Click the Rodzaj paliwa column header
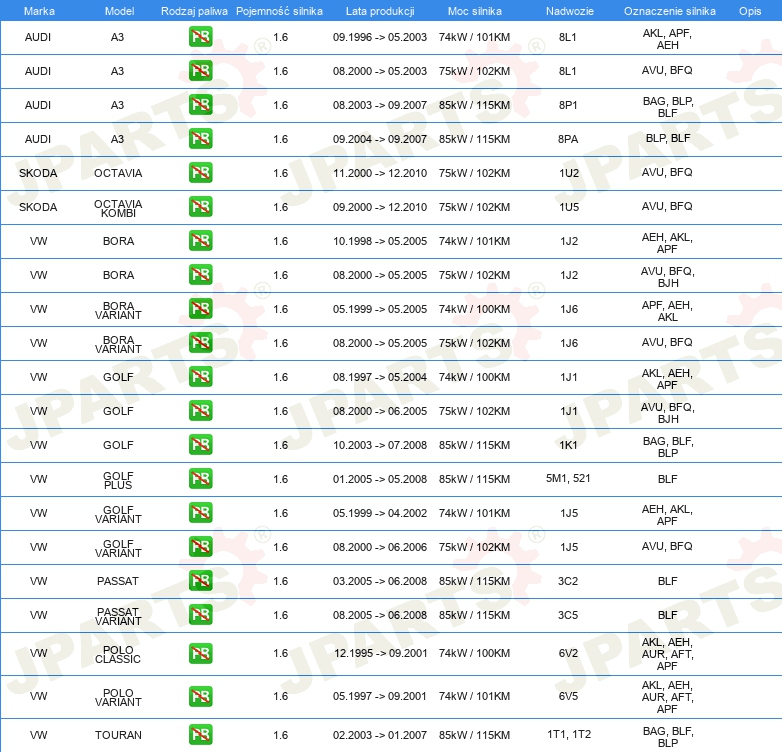 tap(194, 11)
